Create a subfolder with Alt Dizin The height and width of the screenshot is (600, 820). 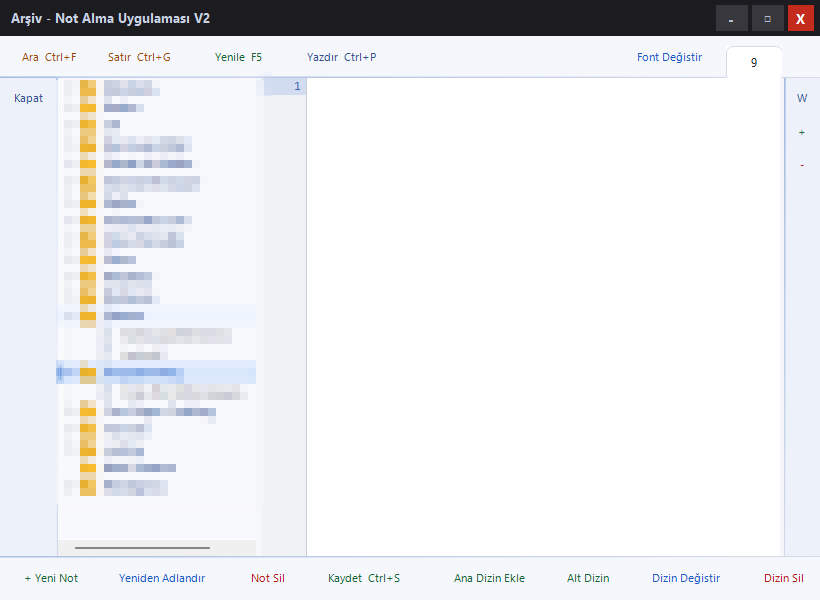588,578
